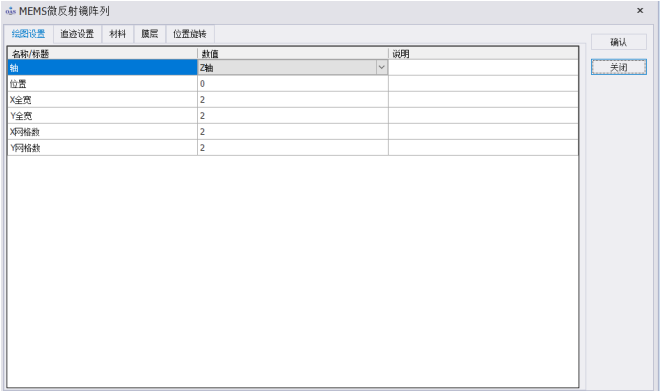The height and width of the screenshot is (392, 663).
Task: Go to the 膜层 tab
Action: (x=150, y=34)
